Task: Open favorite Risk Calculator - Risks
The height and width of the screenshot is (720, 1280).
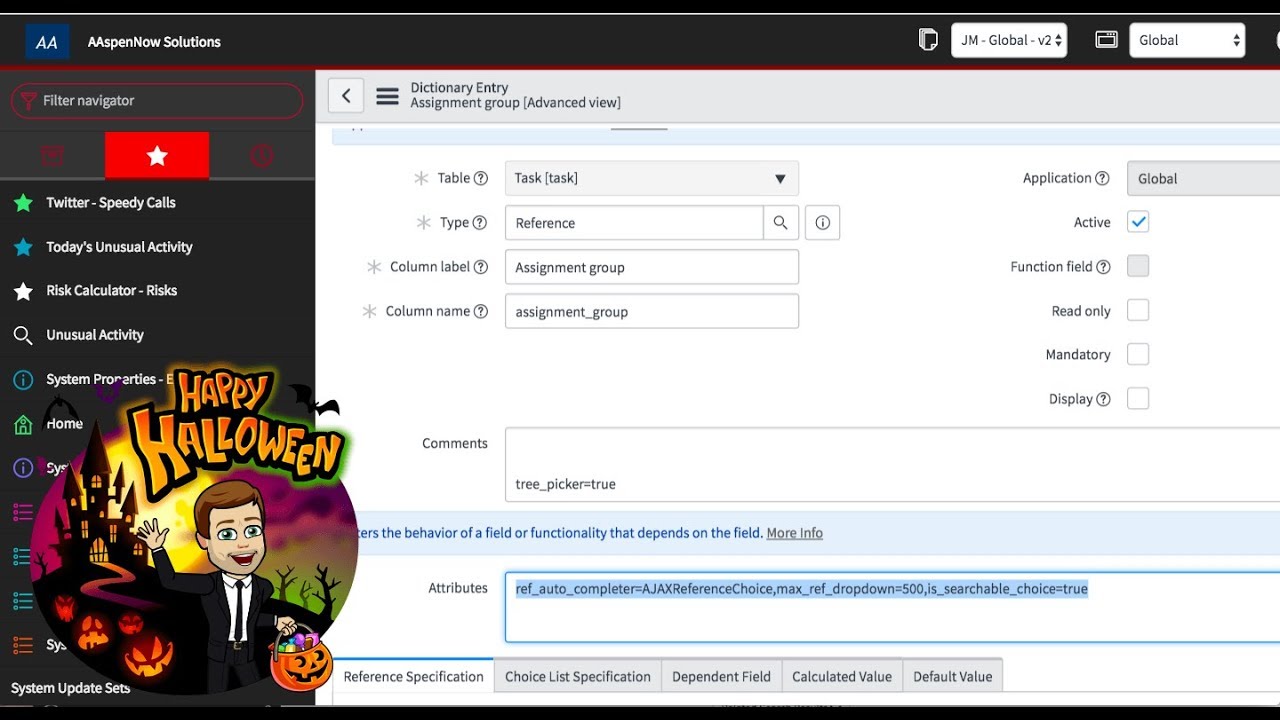Action: (x=112, y=291)
